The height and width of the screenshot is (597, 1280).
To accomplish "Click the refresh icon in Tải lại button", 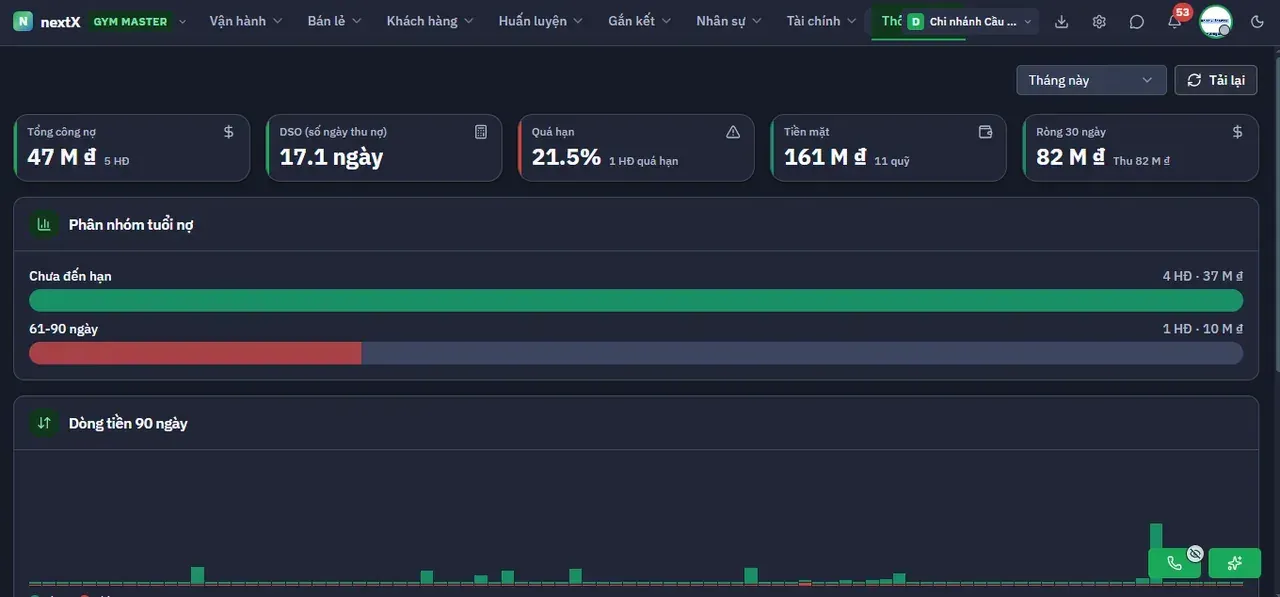I will [1194, 80].
